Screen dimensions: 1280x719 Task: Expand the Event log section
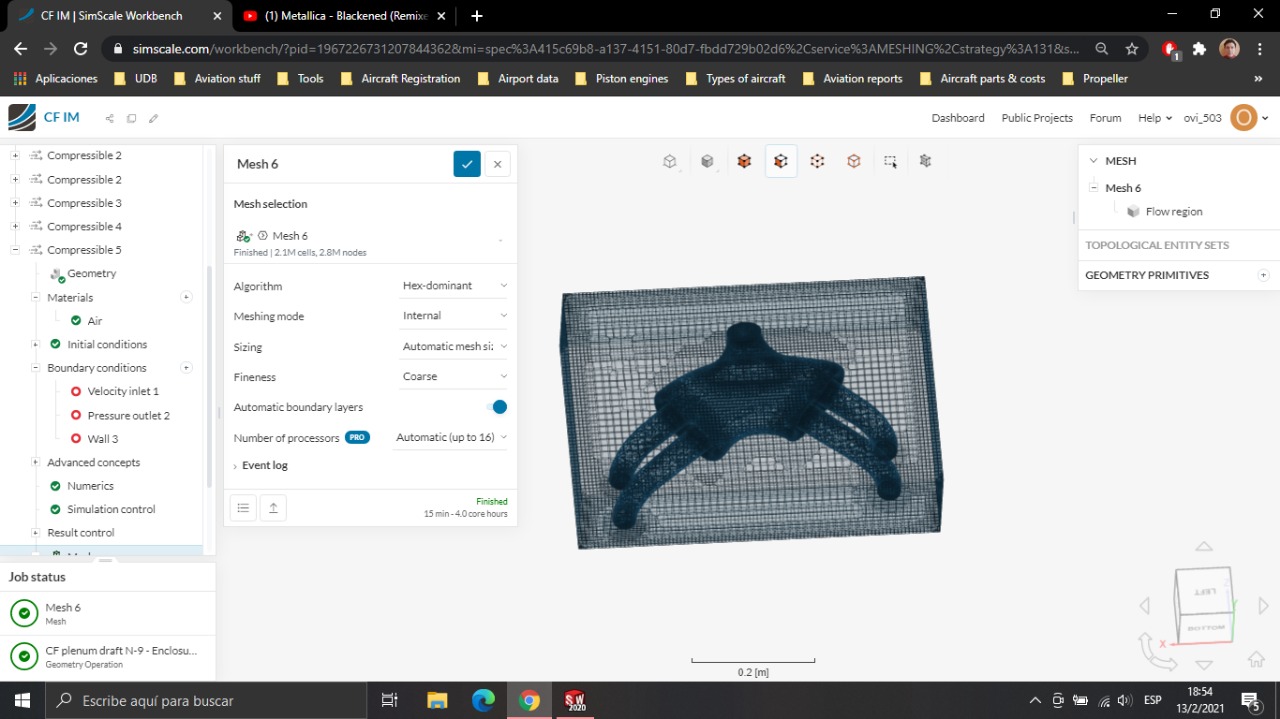(264, 466)
